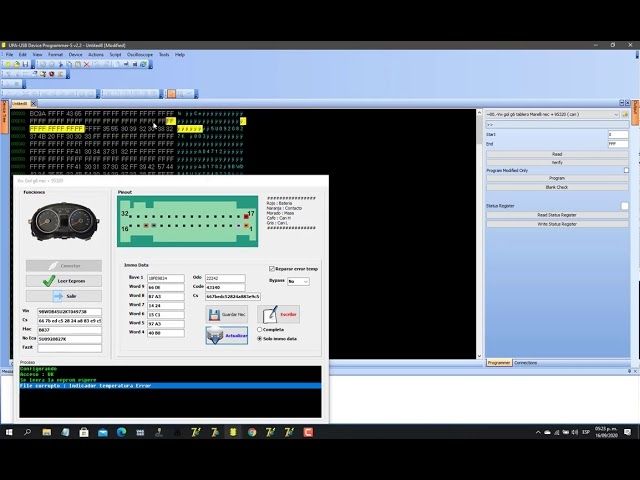Select the 'File corrupto' log line

[x=170, y=386]
